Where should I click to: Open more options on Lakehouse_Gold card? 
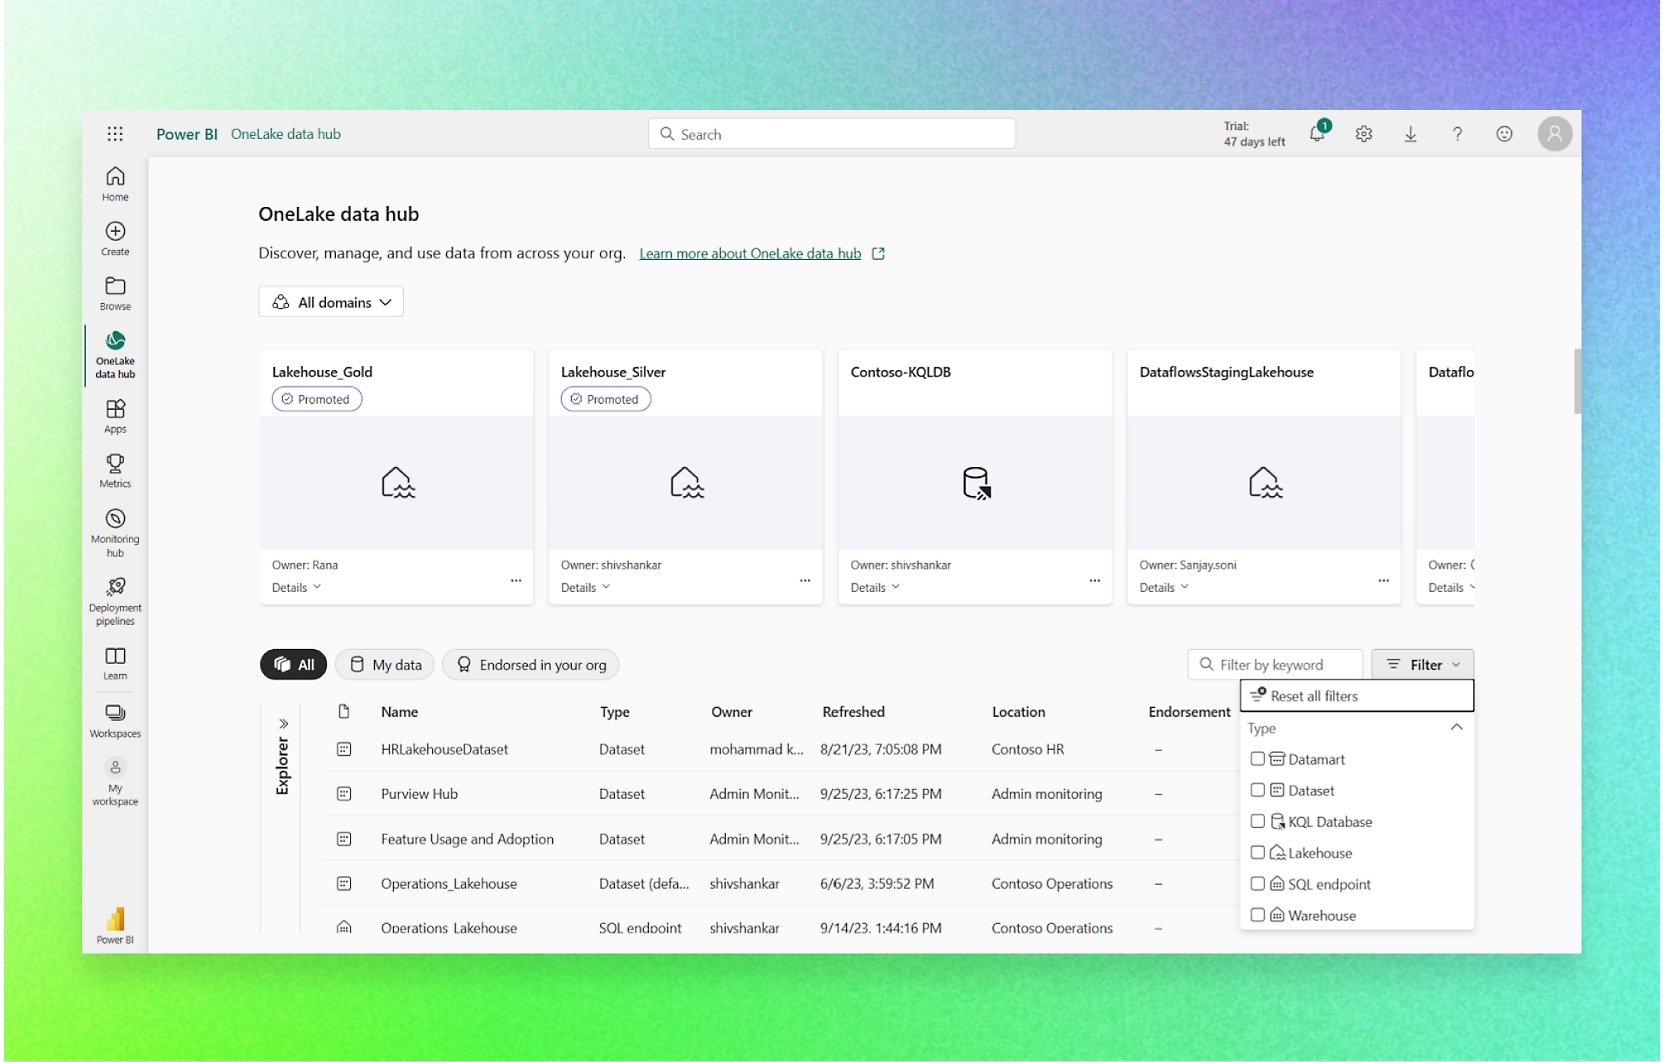click(x=516, y=580)
